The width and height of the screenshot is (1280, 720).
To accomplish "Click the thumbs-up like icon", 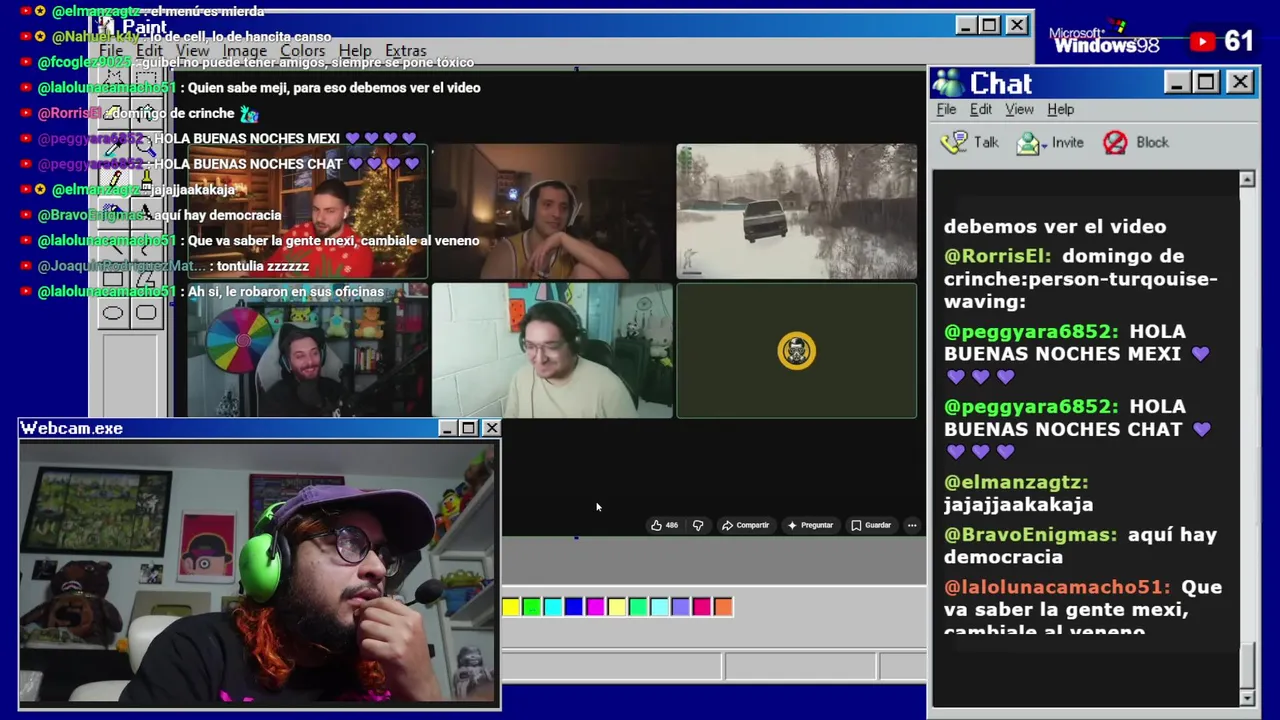I will click(x=656, y=525).
